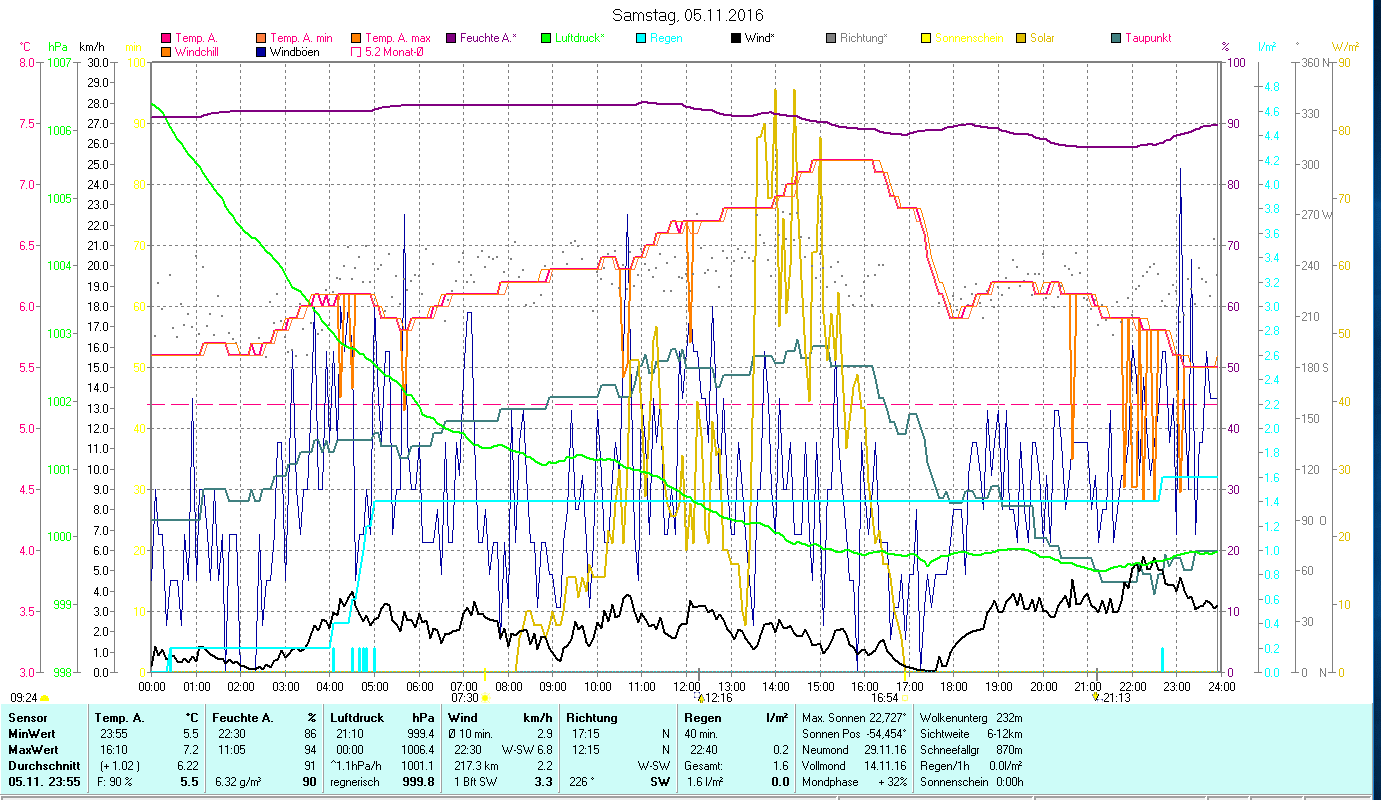Toggle the 5.2 Monat-Ø legend box

click(356, 52)
